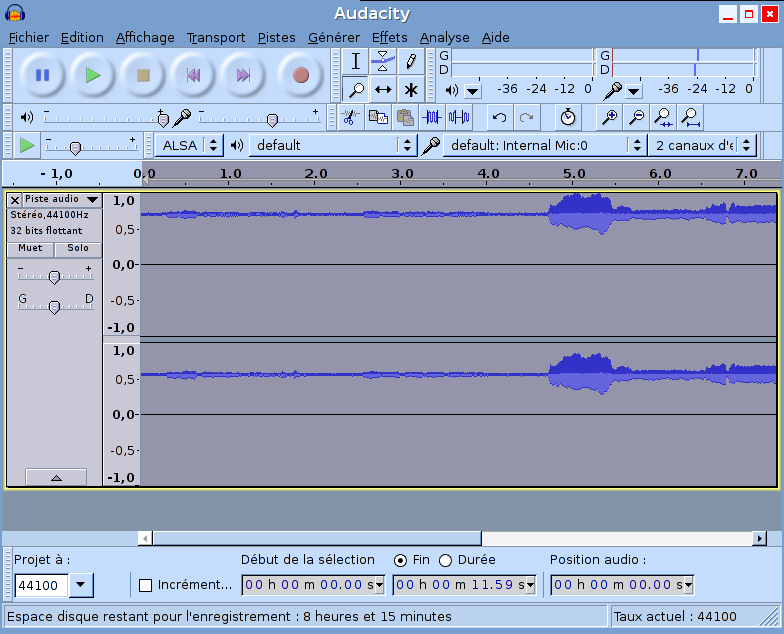Zoom in with the plus magnifier

(610, 118)
